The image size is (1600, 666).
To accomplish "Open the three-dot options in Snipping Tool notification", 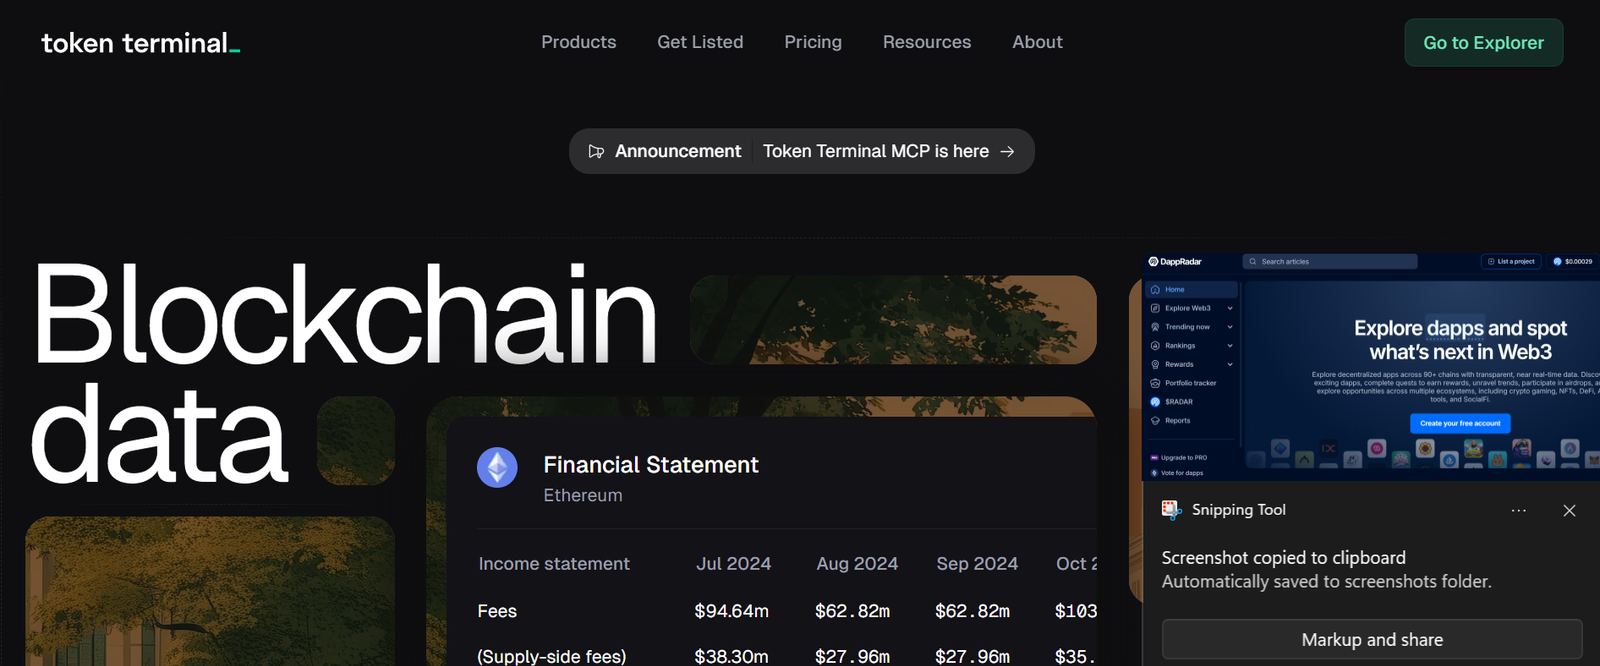I will click(1519, 510).
